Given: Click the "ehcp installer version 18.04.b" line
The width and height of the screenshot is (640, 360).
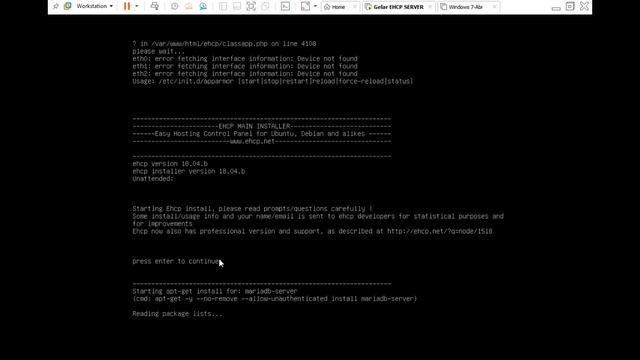Looking at the screenshot, I should [x=189, y=171].
